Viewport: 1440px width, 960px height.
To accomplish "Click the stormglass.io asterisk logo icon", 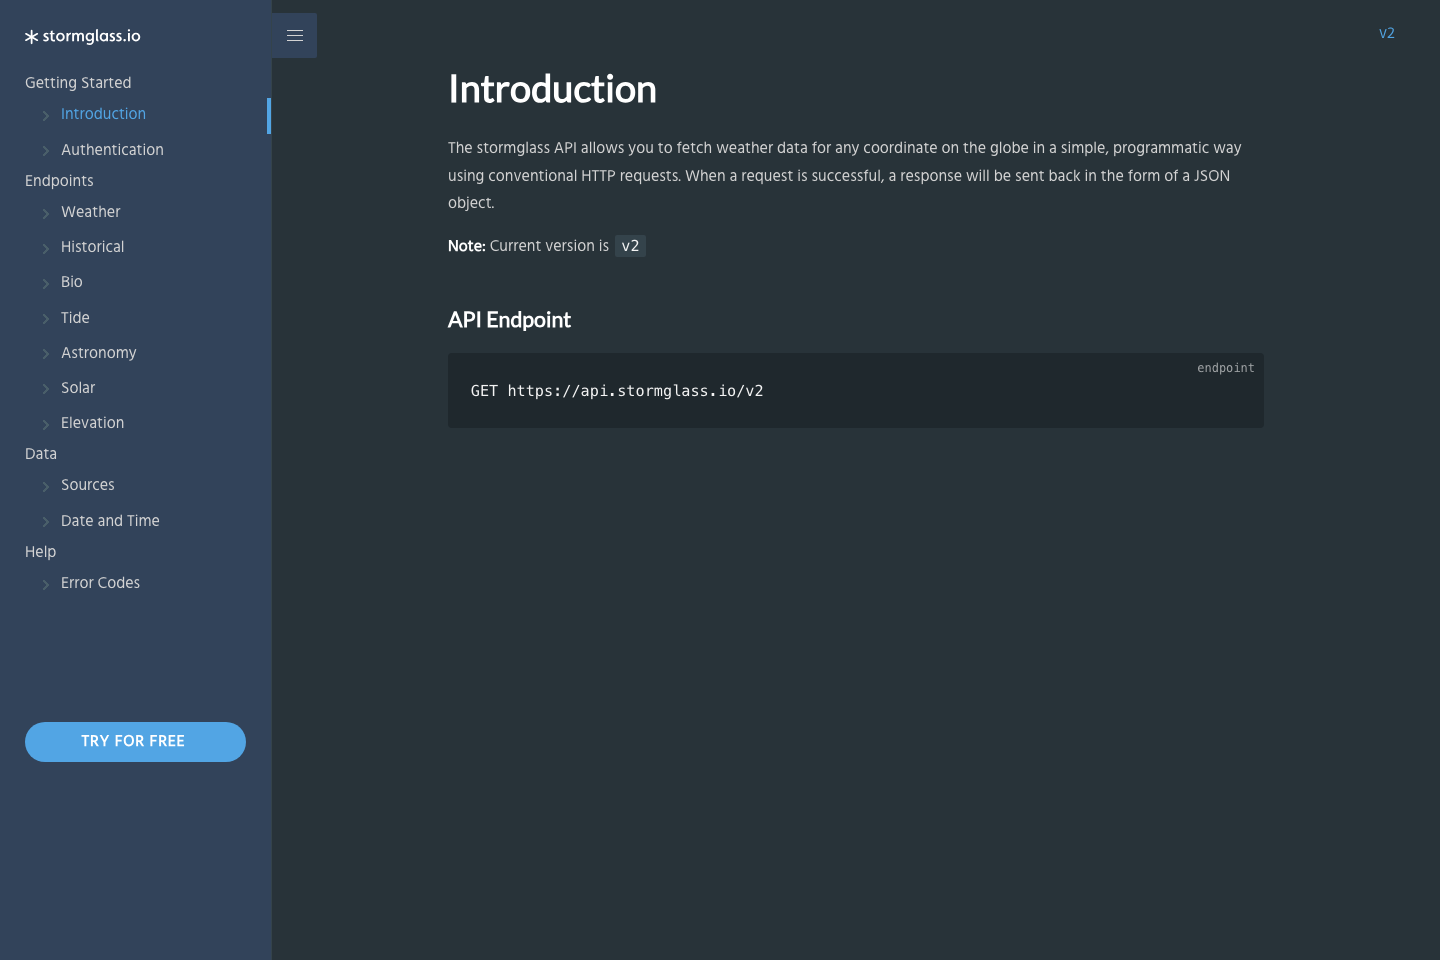I will tap(30, 36).
